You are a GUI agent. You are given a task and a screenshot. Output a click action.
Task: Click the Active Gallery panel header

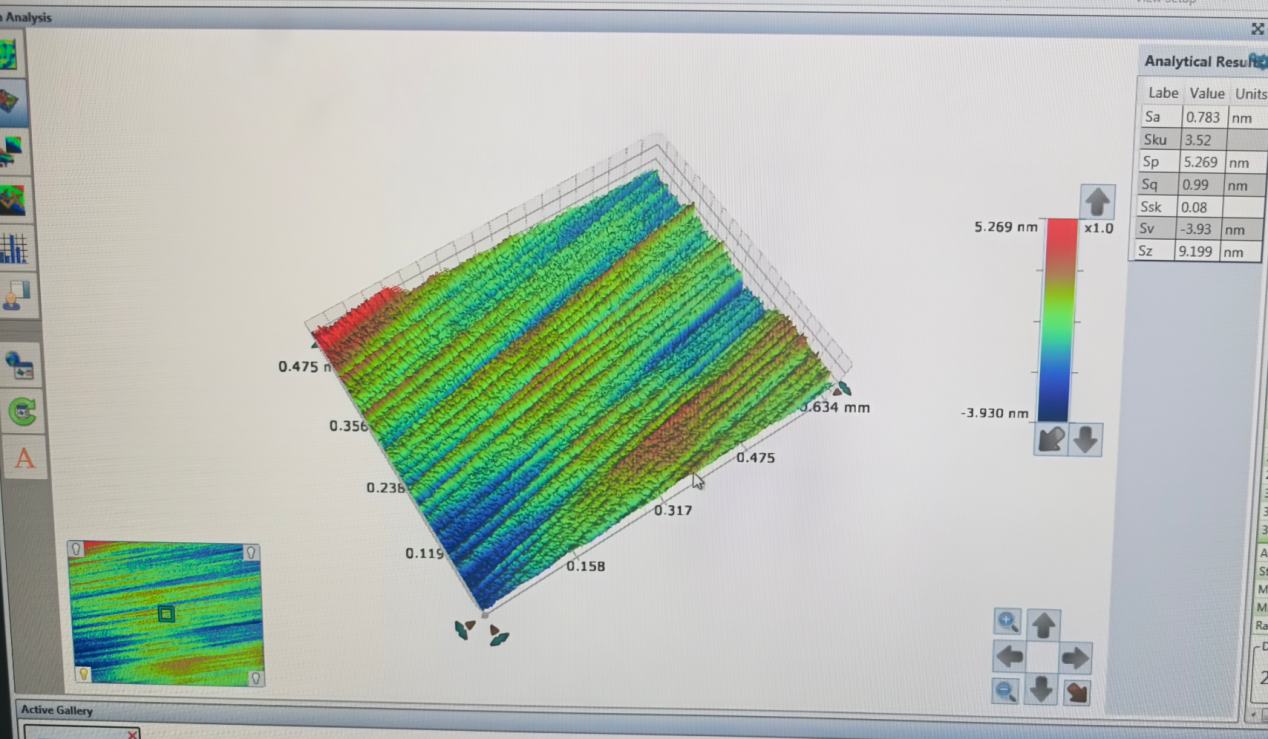(x=57, y=710)
